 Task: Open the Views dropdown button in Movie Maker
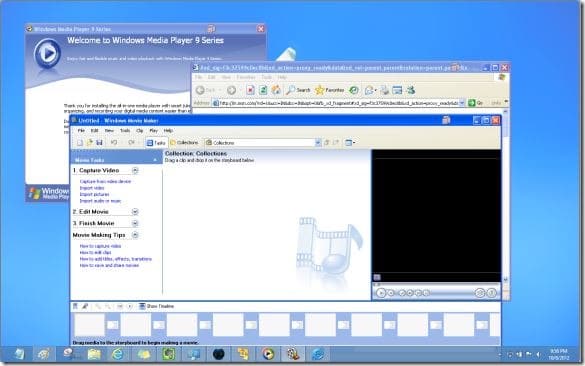(350, 143)
